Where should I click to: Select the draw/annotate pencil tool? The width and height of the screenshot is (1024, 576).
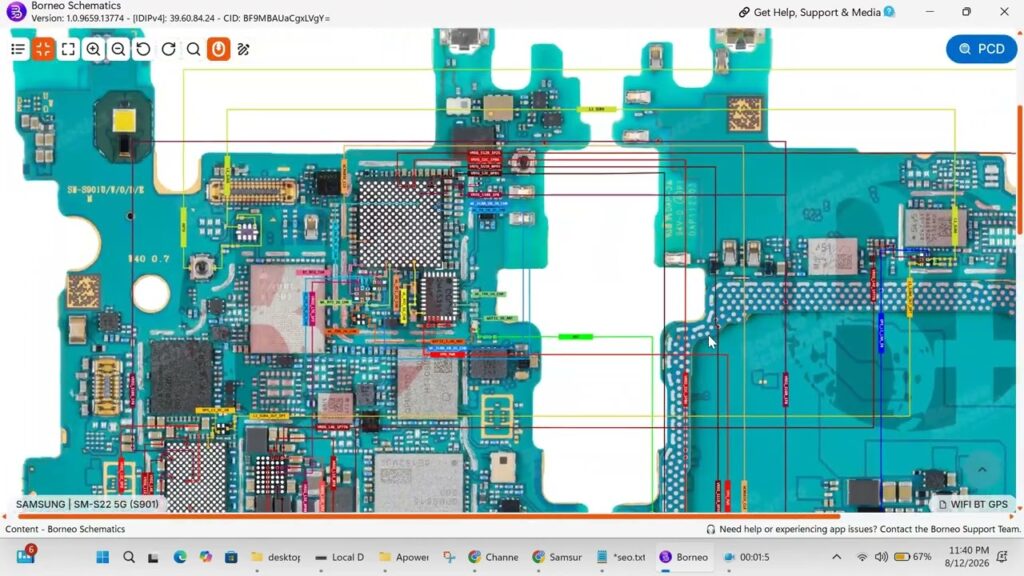point(244,49)
